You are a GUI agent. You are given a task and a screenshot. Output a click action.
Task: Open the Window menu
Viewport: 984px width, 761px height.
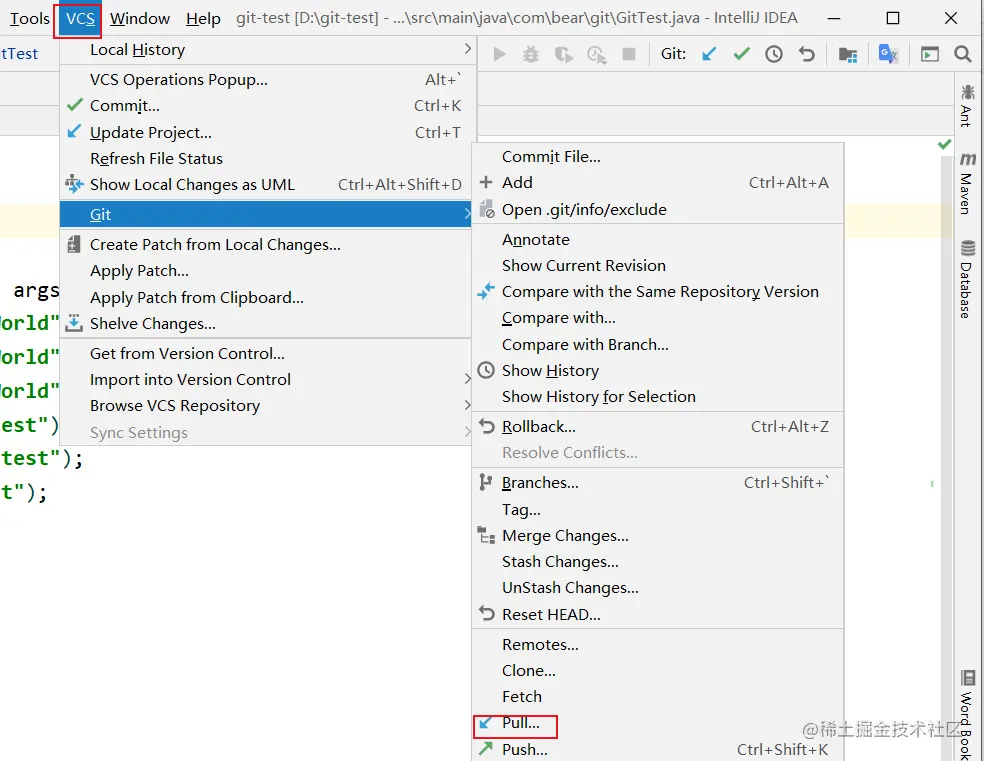pyautogui.click(x=140, y=19)
